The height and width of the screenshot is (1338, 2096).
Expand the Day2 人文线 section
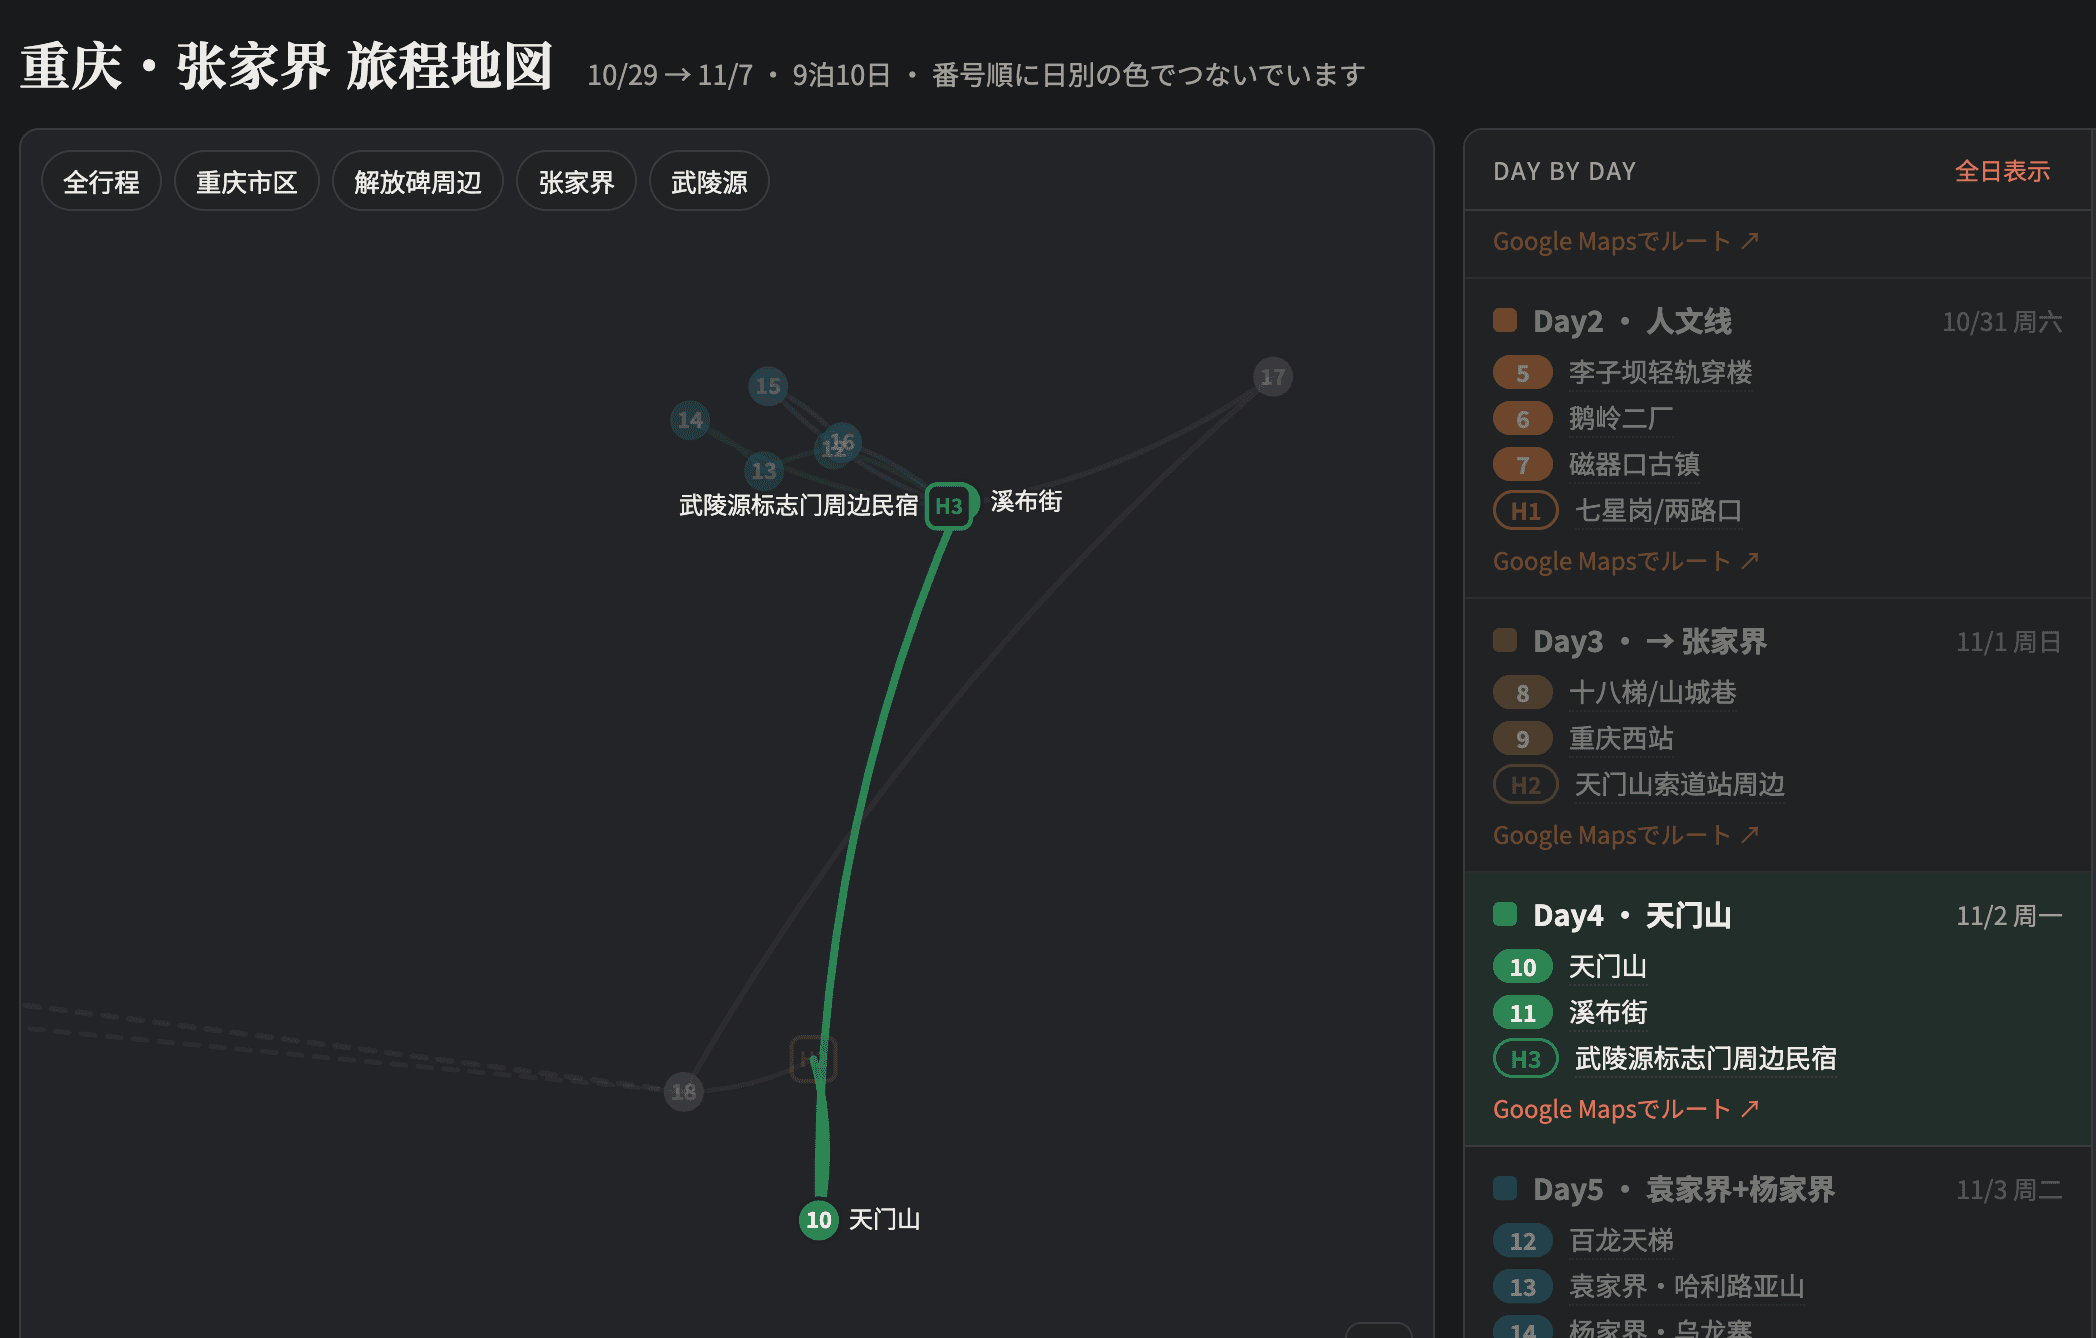(1777, 322)
